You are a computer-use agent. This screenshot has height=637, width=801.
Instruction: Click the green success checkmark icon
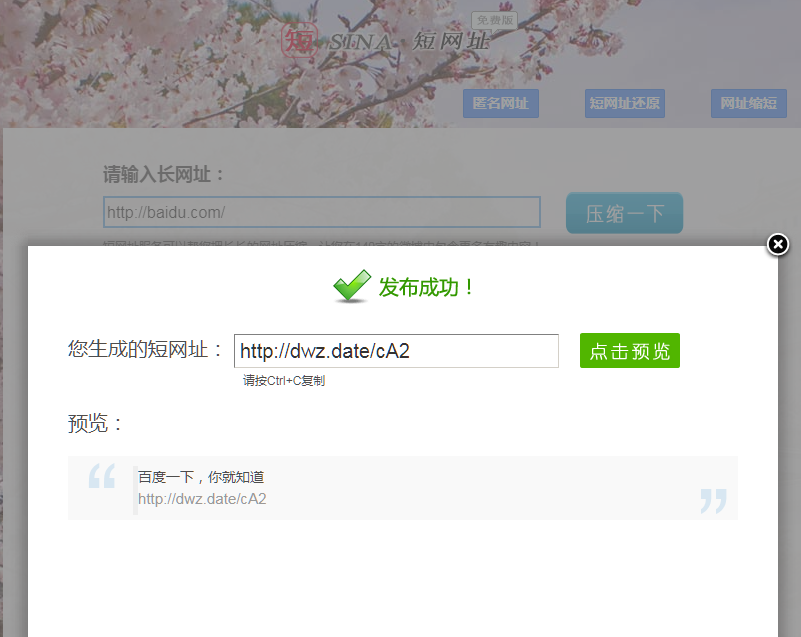(x=351, y=286)
